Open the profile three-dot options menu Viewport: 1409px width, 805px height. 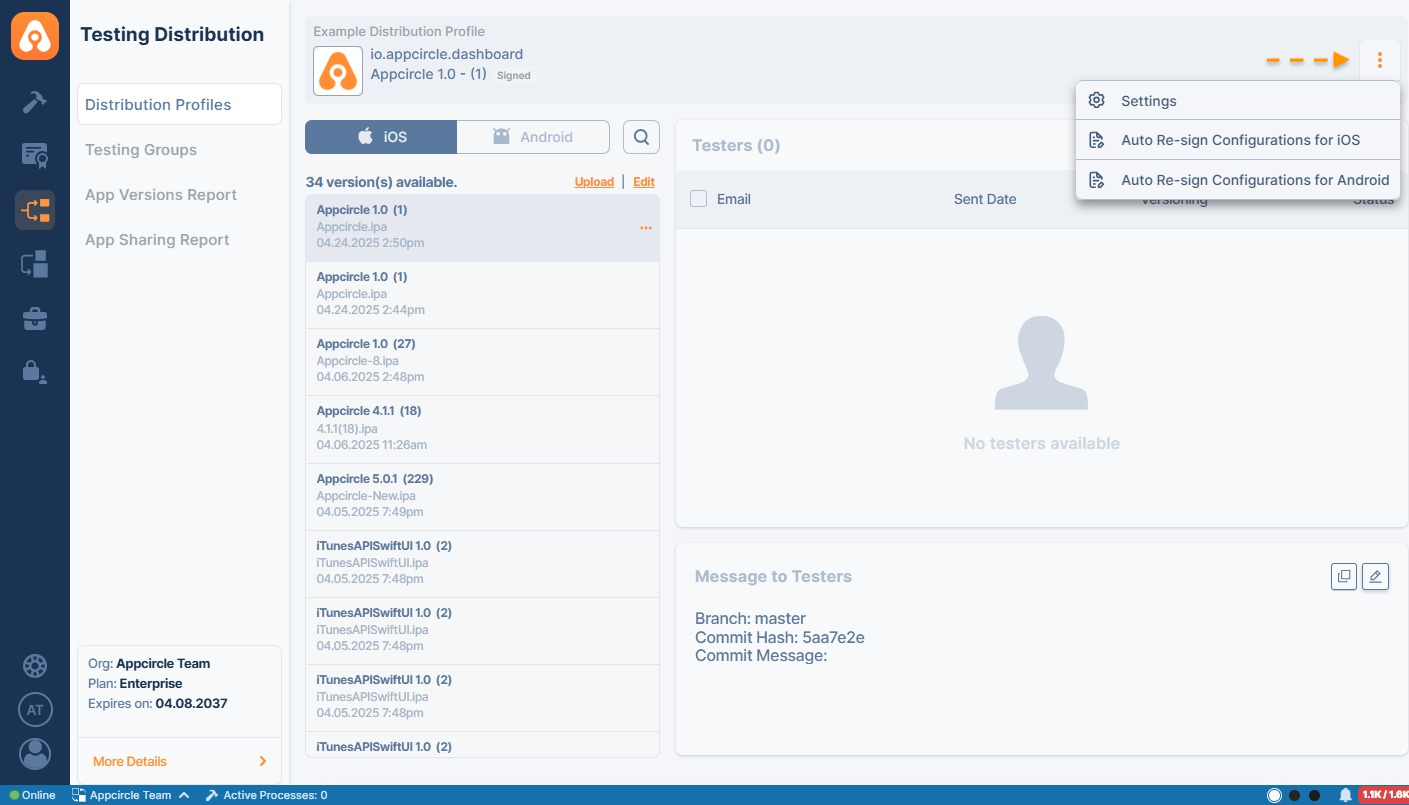click(x=1379, y=60)
